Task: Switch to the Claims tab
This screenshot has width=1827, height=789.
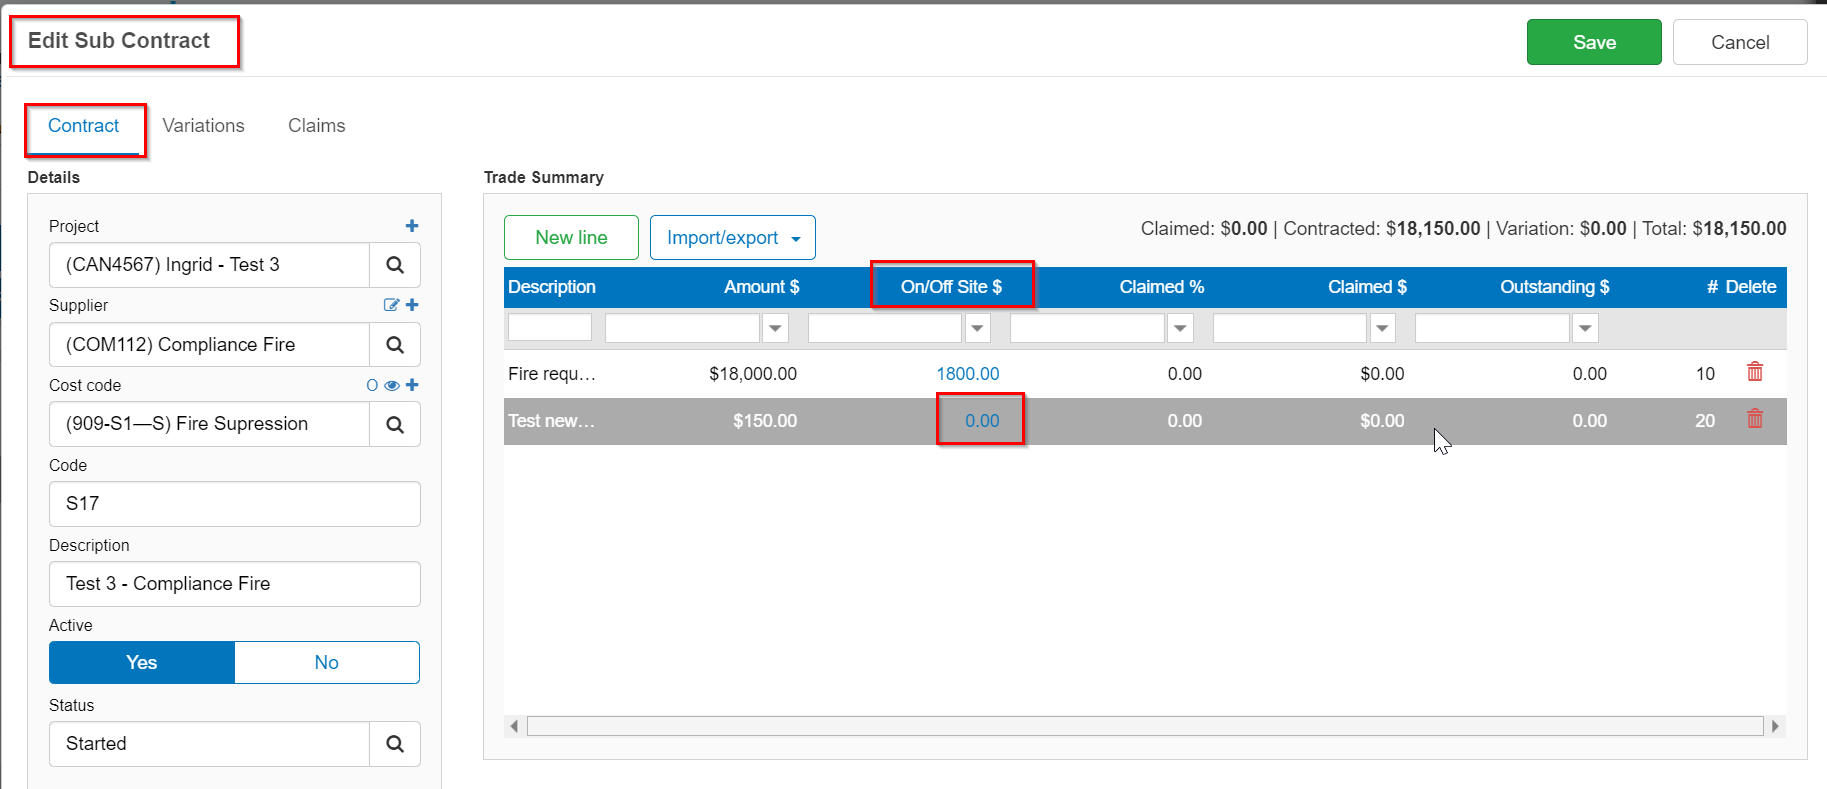Action: coord(317,126)
